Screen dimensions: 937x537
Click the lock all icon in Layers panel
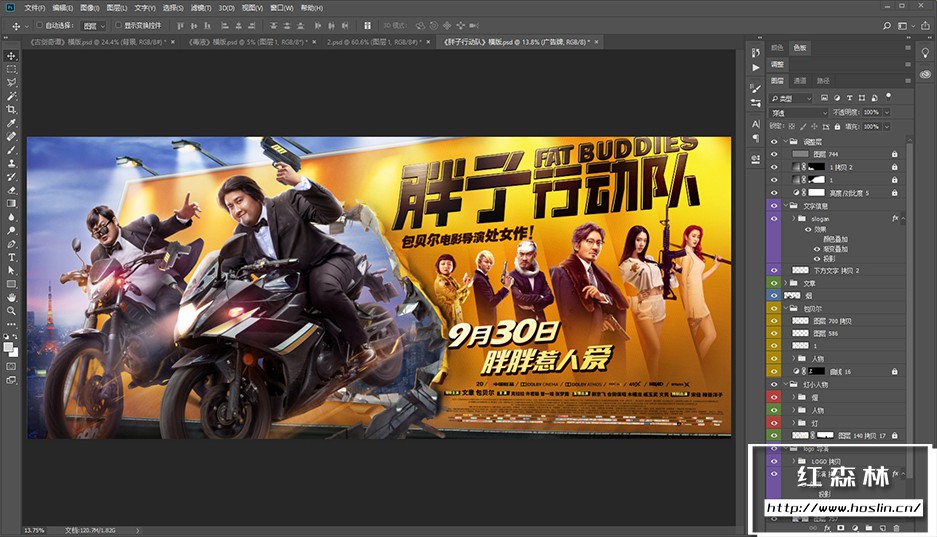pos(837,127)
